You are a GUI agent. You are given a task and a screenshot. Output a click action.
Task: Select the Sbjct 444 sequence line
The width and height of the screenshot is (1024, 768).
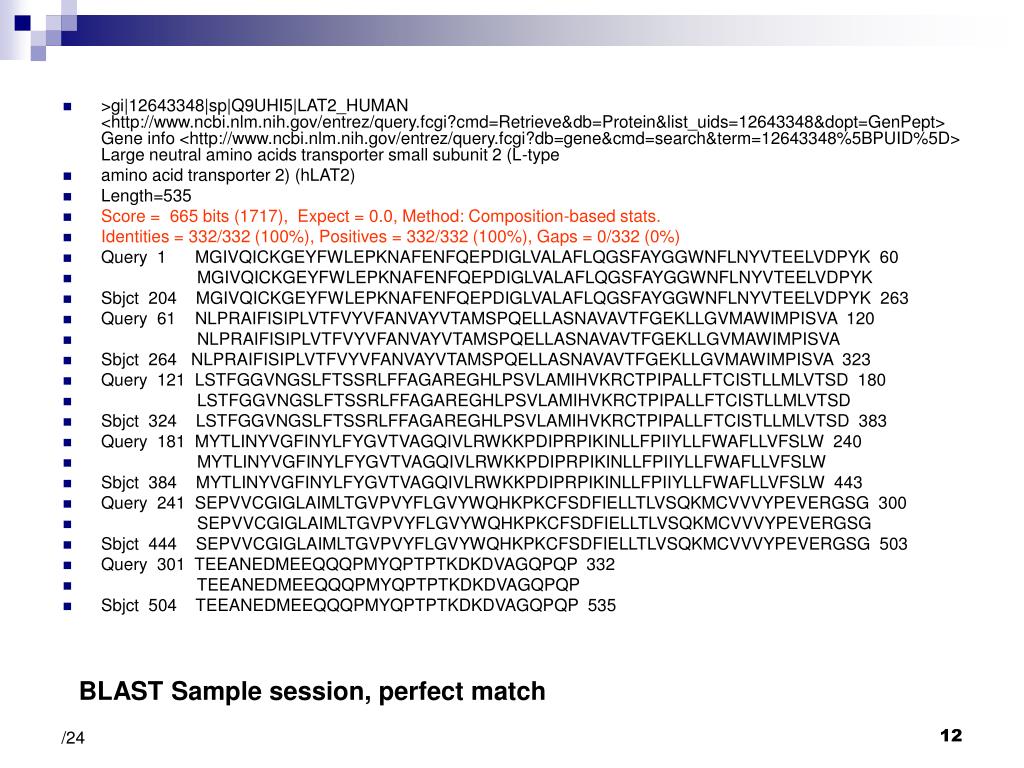504,544
